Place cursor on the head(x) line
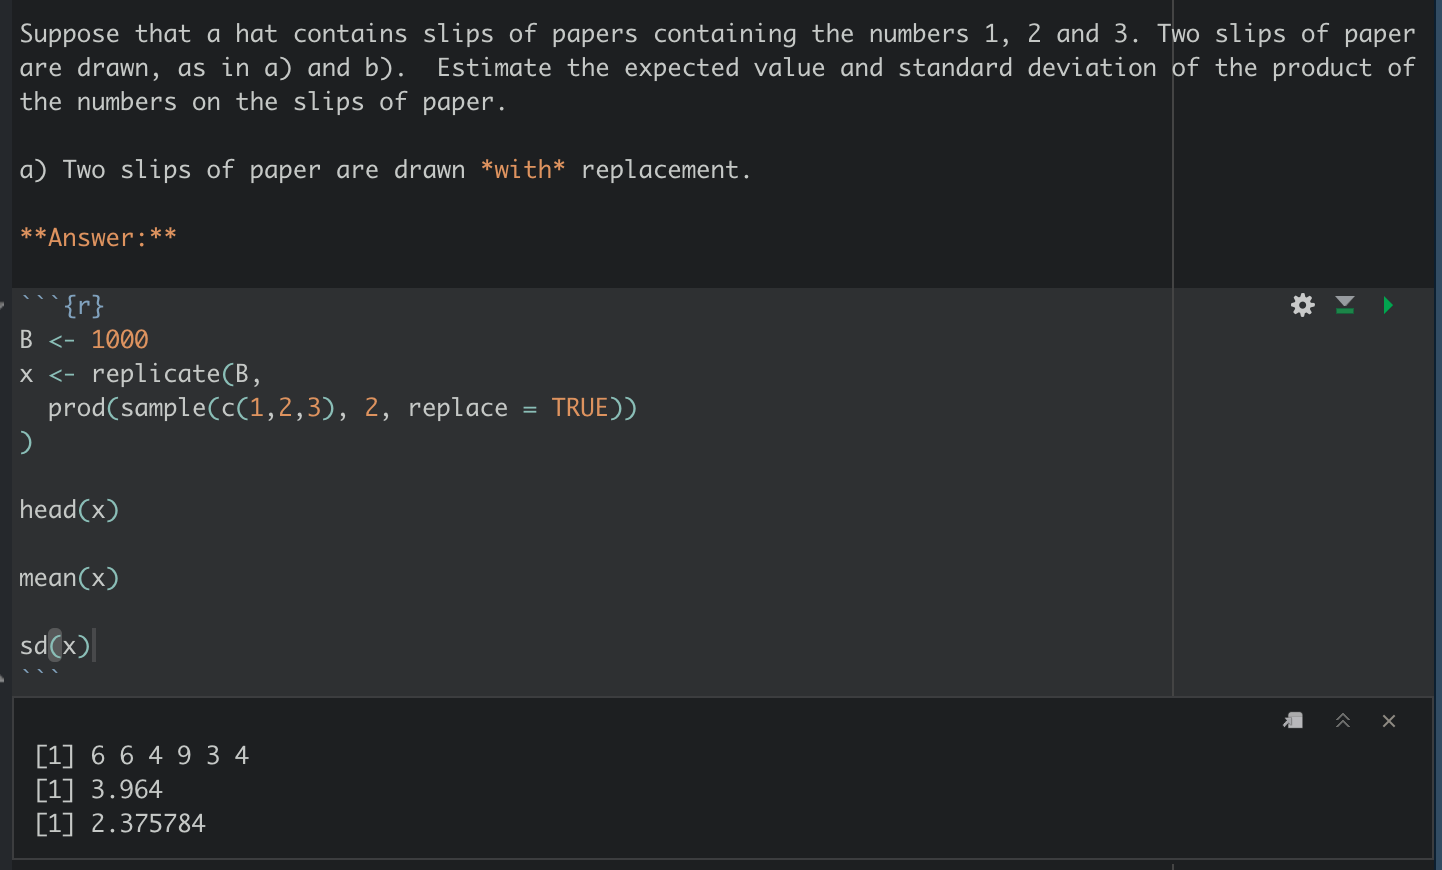This screenshot has height=870, width=1442. (x=69, y=510)
